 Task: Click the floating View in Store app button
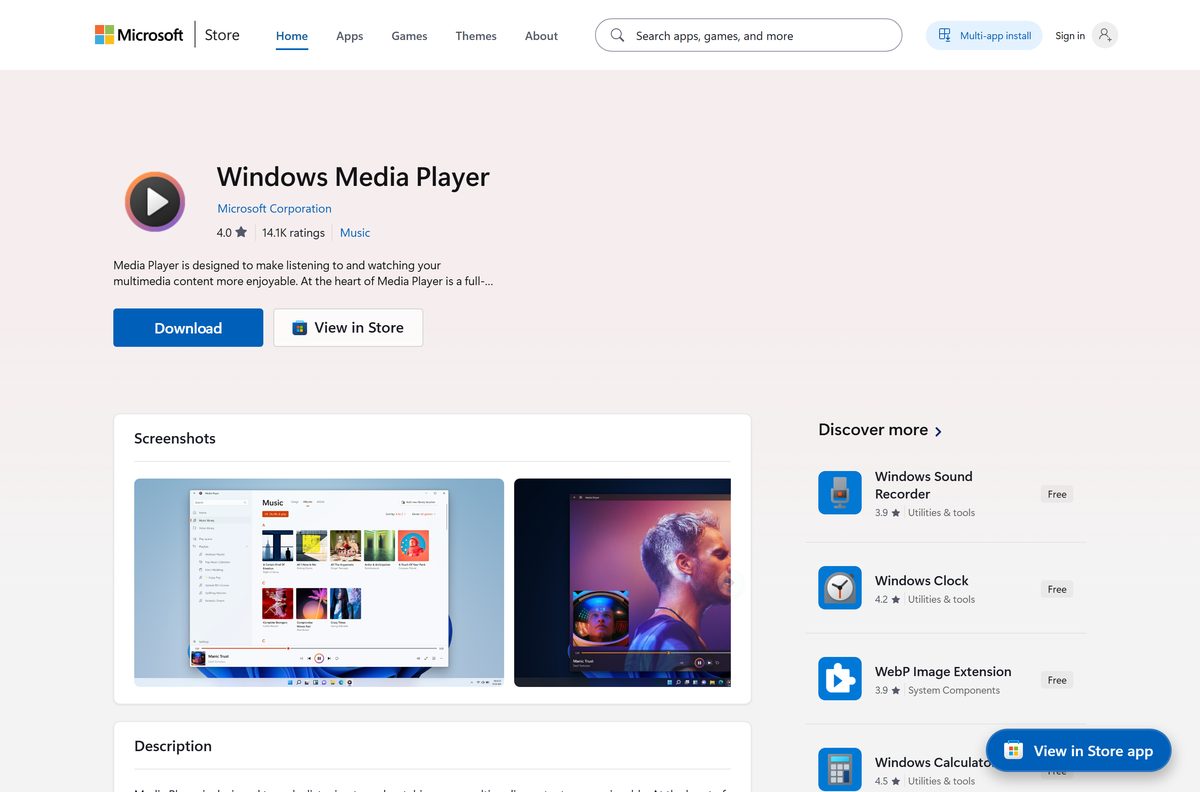point(1078,750)
